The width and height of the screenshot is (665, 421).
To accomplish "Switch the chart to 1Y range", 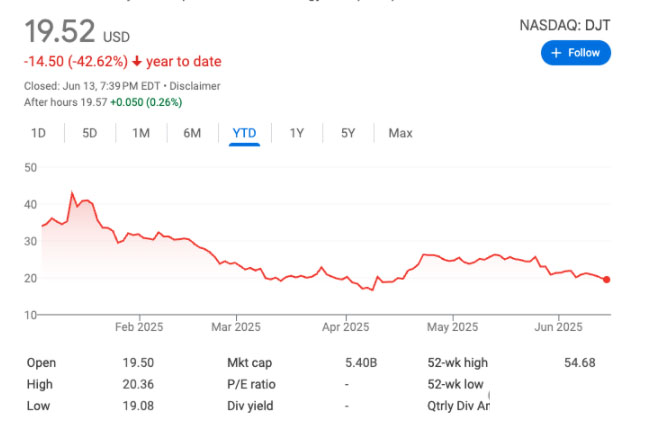I will (x=297, y=133).
